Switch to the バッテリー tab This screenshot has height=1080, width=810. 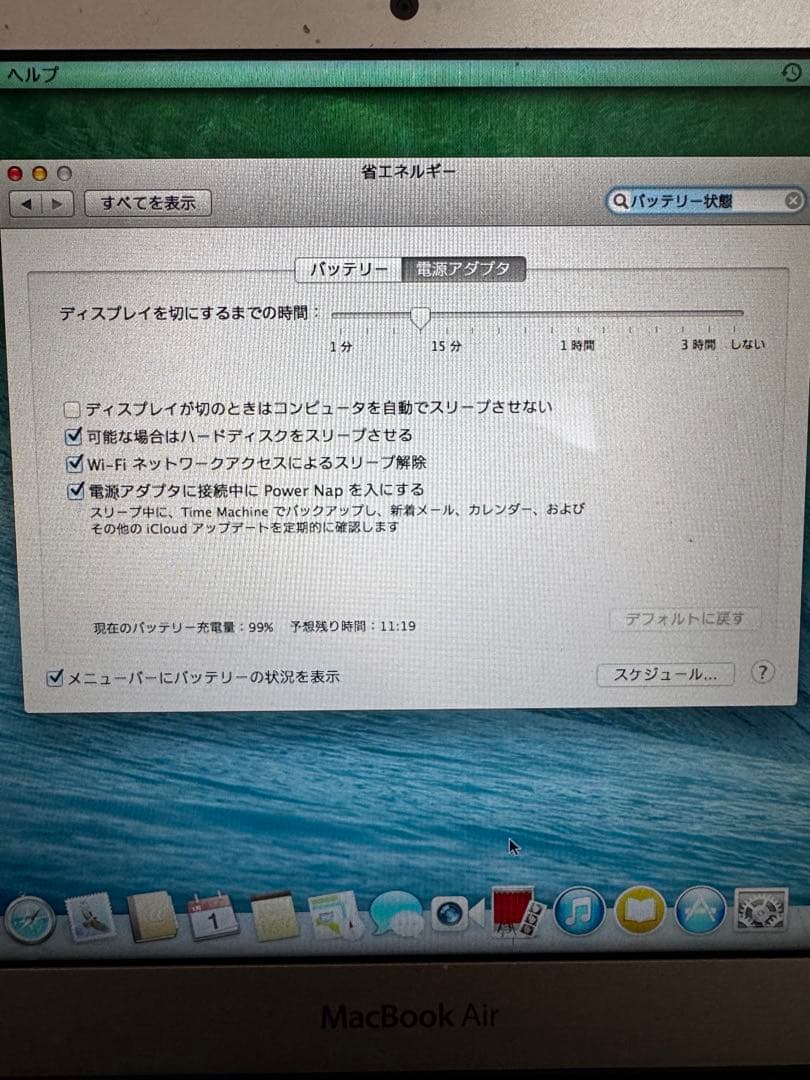pos(349,269)
